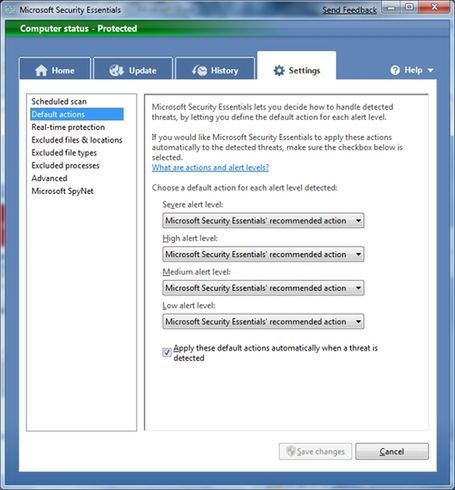Click the History icon
Viewport: 455px width, 490px height.
(200, 70)
